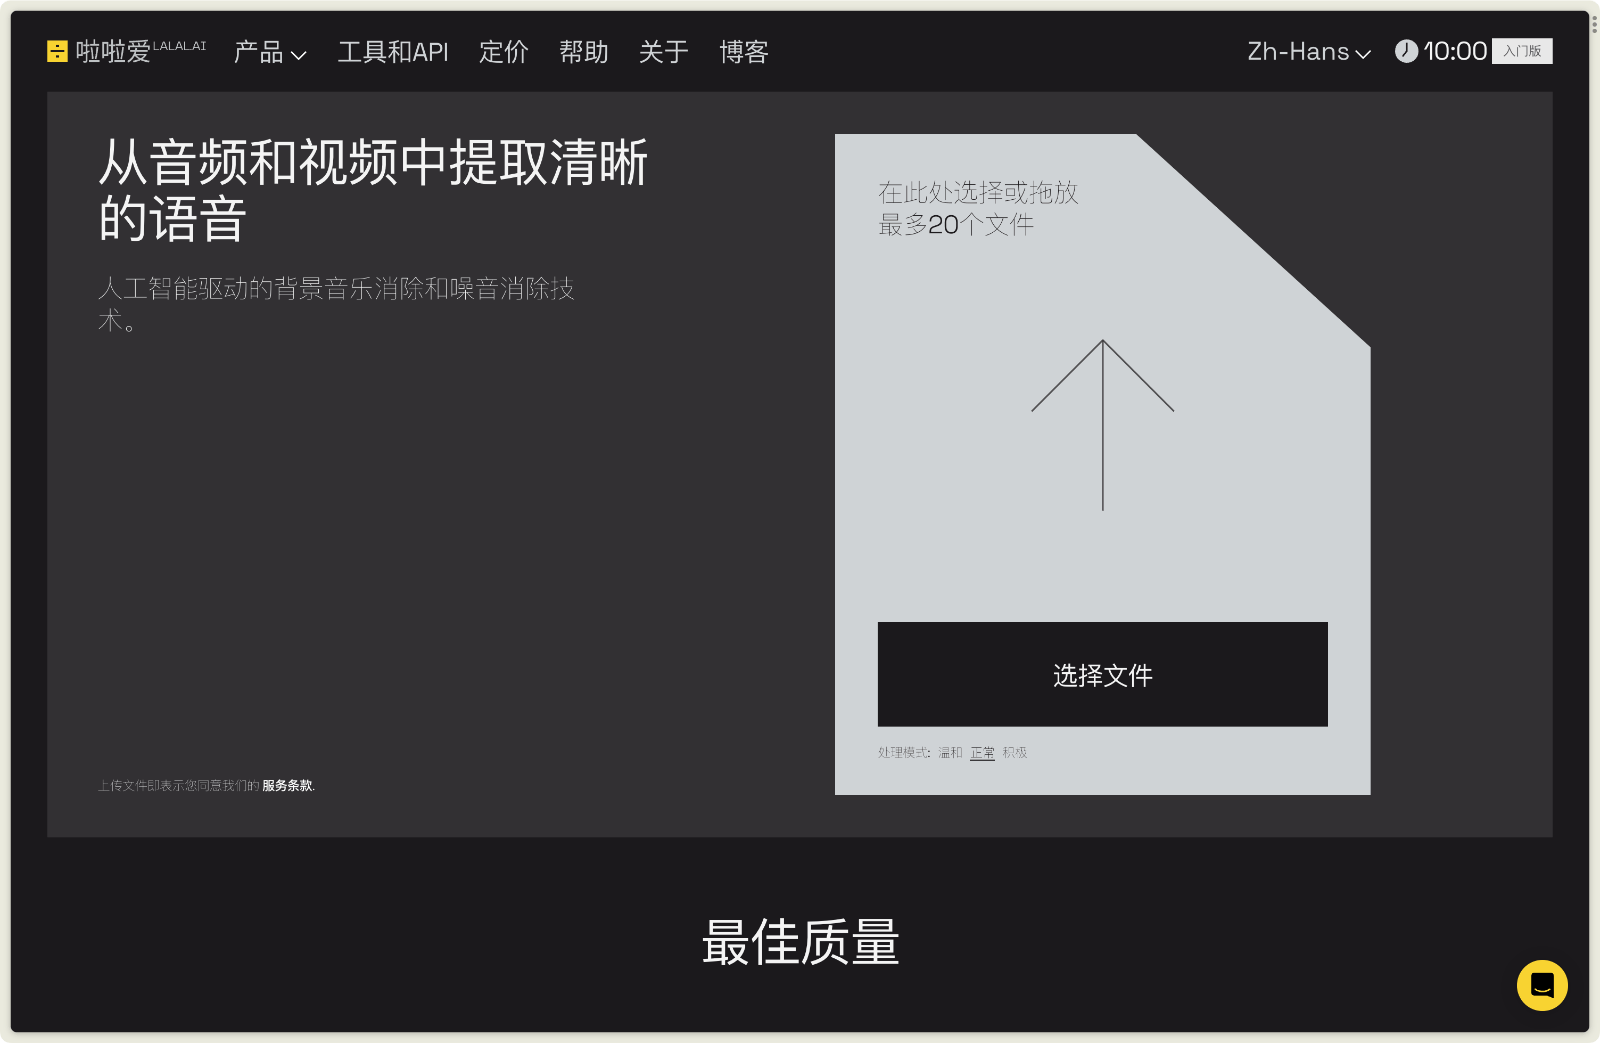Click the 入门版 plan badge
This screenshot has width=1600, height=1043.
pos(1522,51)
